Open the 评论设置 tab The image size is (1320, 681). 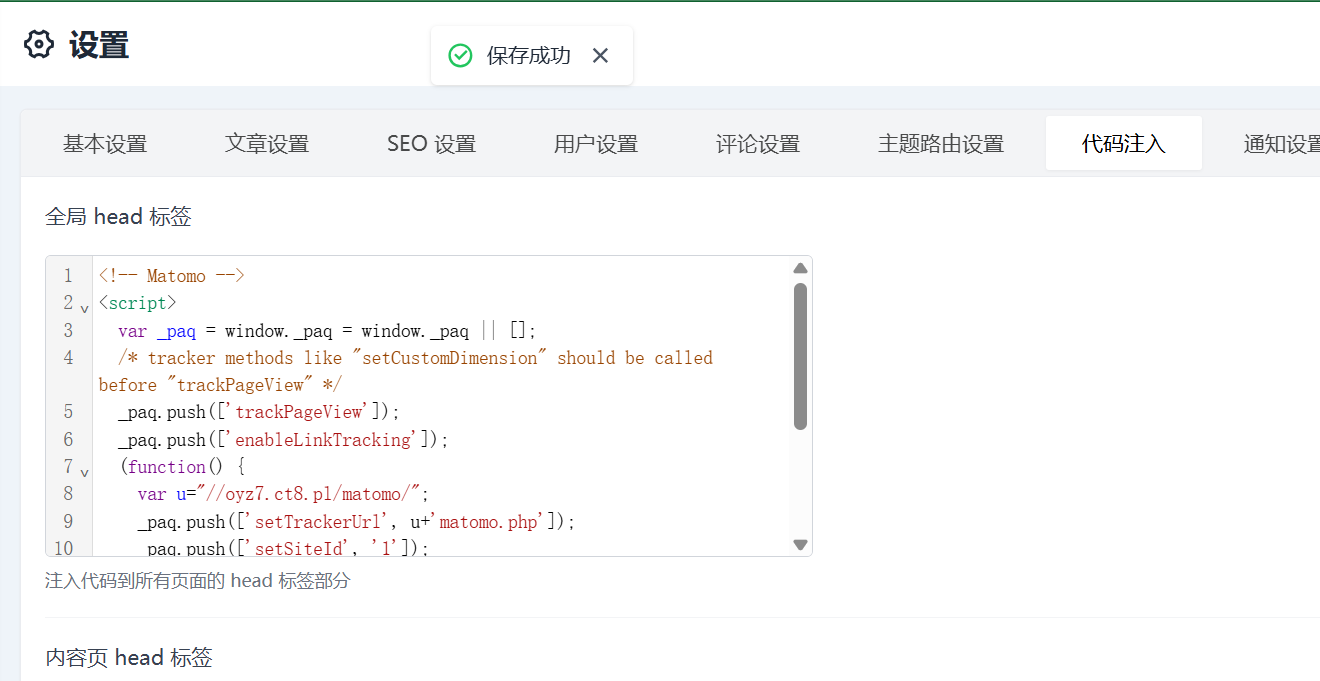[x=758, y=144]
